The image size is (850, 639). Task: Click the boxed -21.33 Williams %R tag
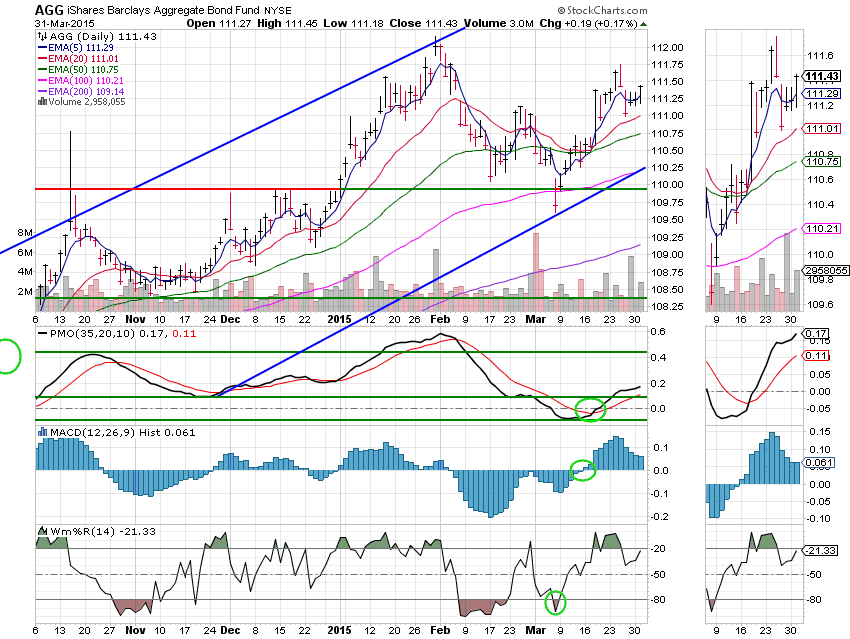(822, 550)
